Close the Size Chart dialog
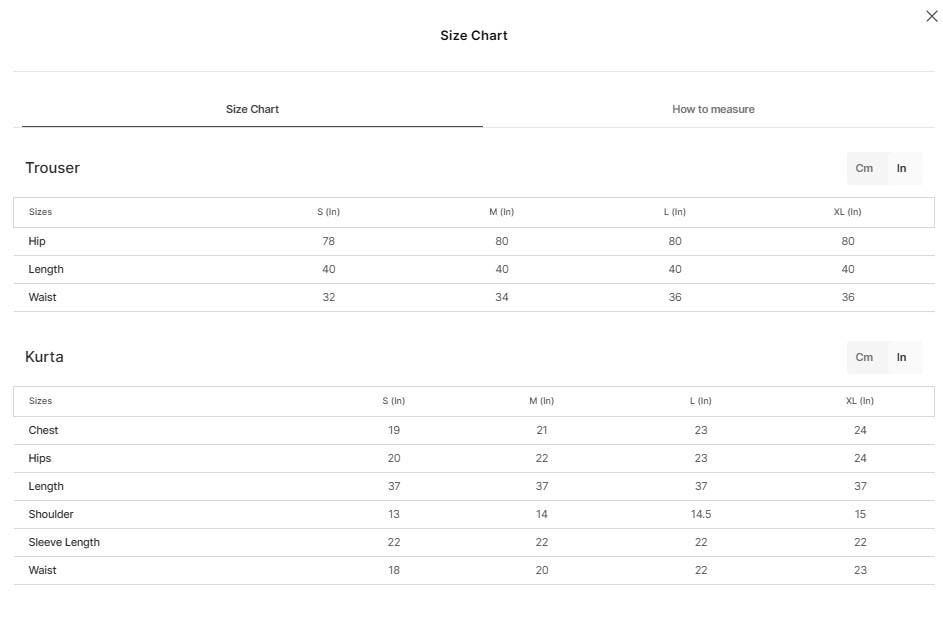Image resolution: width=943 pixels, height=630 pixels. pyautogui.click(x=932, y=16)
